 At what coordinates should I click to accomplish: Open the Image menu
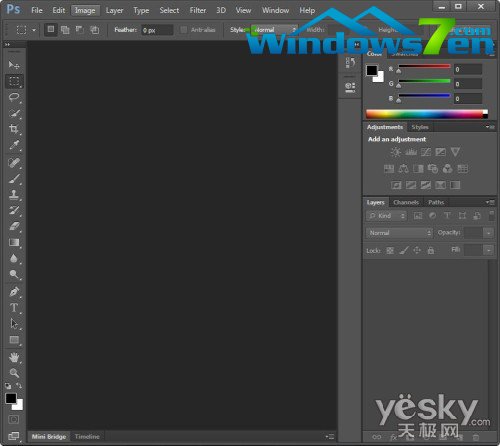(85, 10)
